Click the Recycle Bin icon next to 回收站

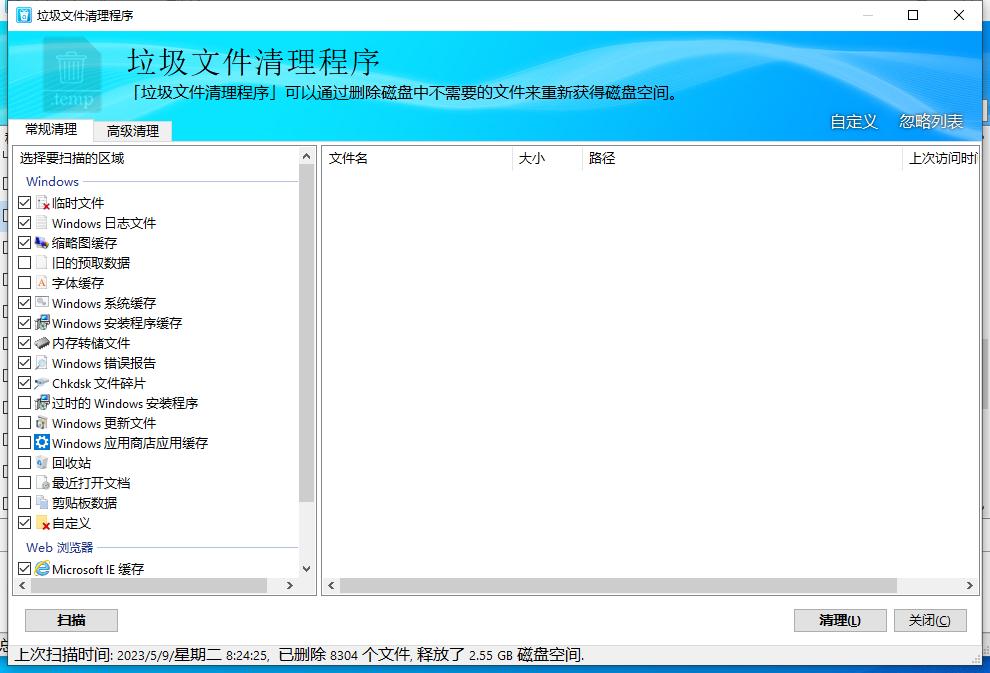click(41, 463)
